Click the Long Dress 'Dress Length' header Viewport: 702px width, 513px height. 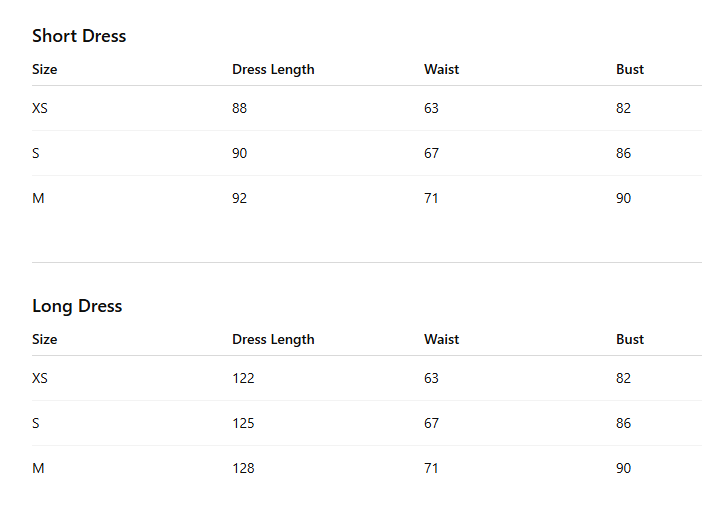273,339
